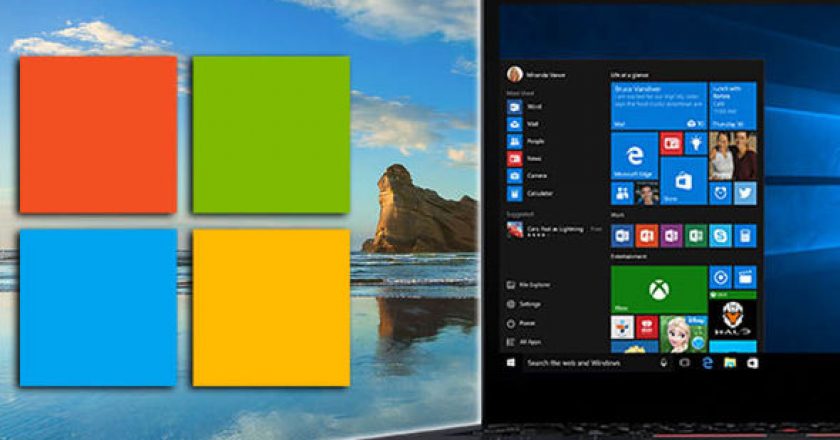The height and width of the screenshot is (440, 840).
Task: Click the Cortana microphone icon
Action: click(x=664, y=363)
